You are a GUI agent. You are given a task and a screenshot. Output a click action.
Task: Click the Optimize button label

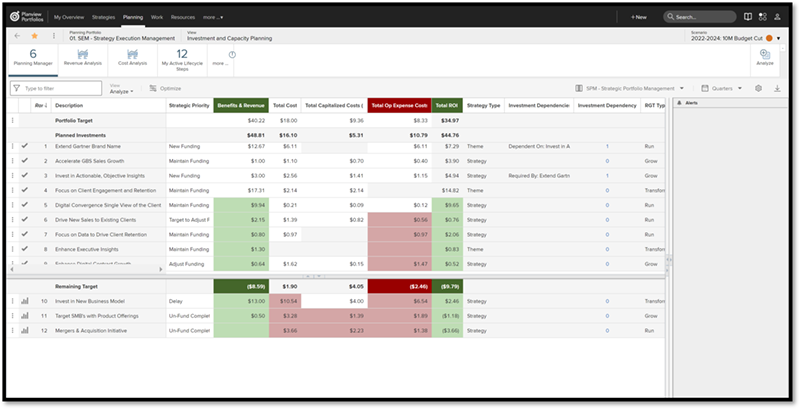coord(170,89)
